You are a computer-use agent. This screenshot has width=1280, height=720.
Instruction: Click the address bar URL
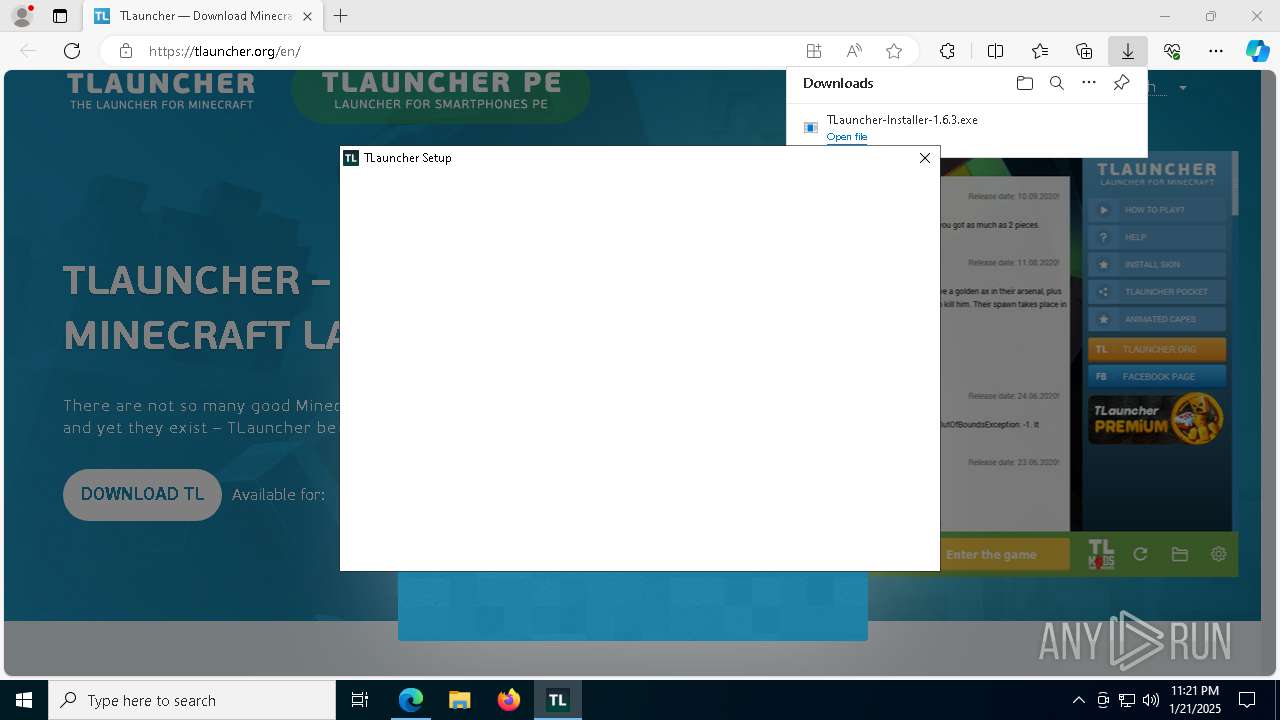tap(224, 51)
